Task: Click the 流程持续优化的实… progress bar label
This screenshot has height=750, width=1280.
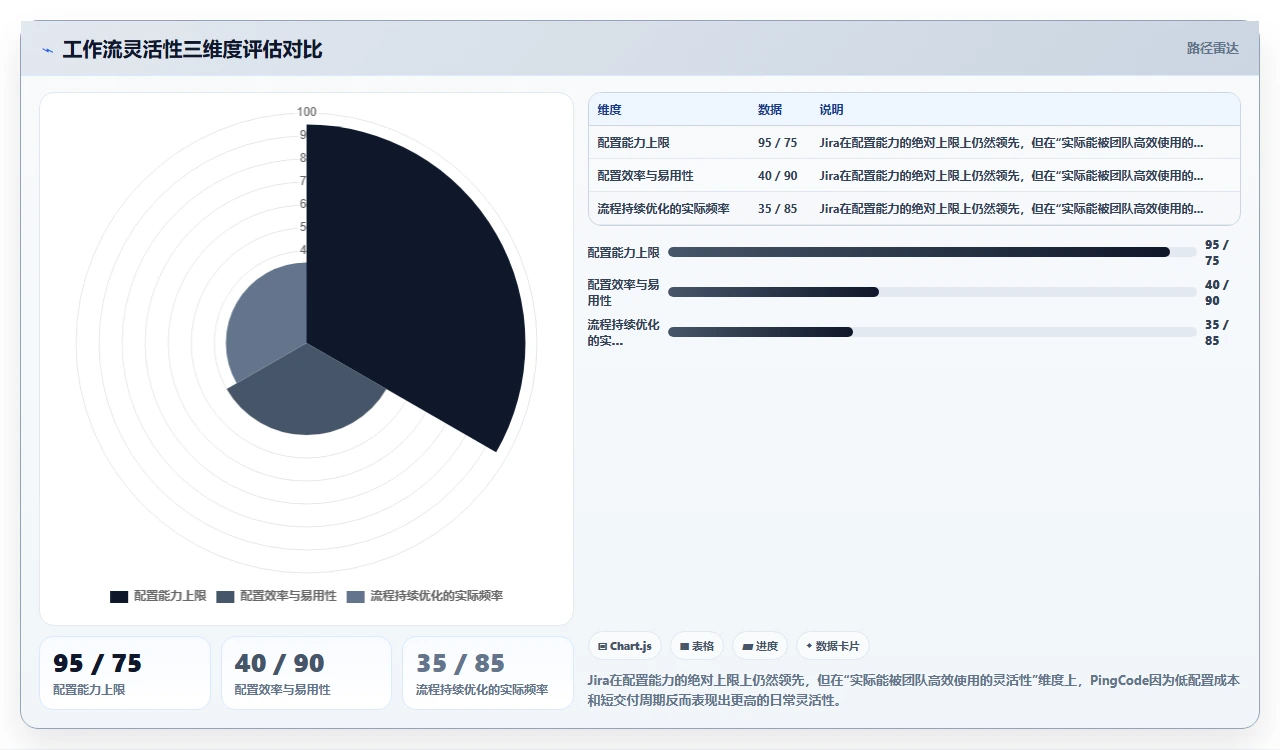Action: (623, 332)
